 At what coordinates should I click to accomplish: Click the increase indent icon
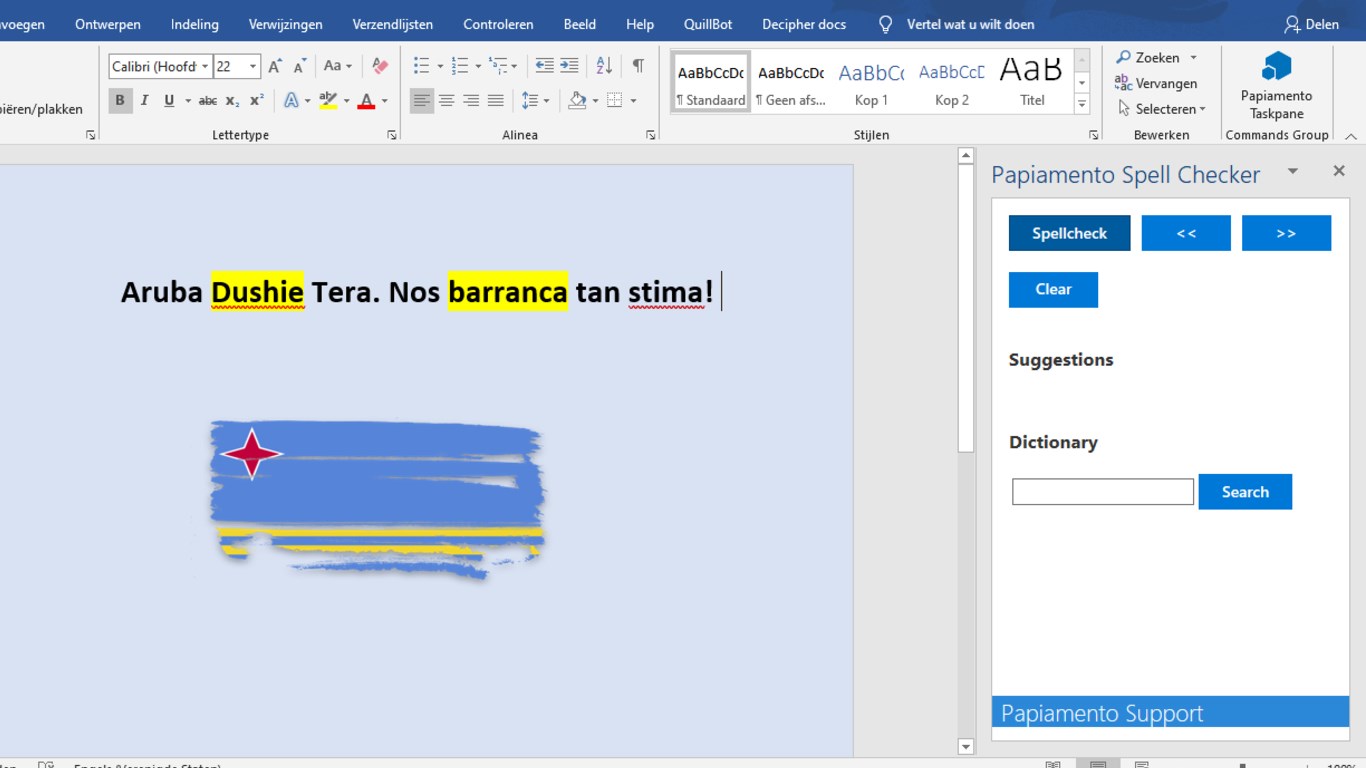569,66
